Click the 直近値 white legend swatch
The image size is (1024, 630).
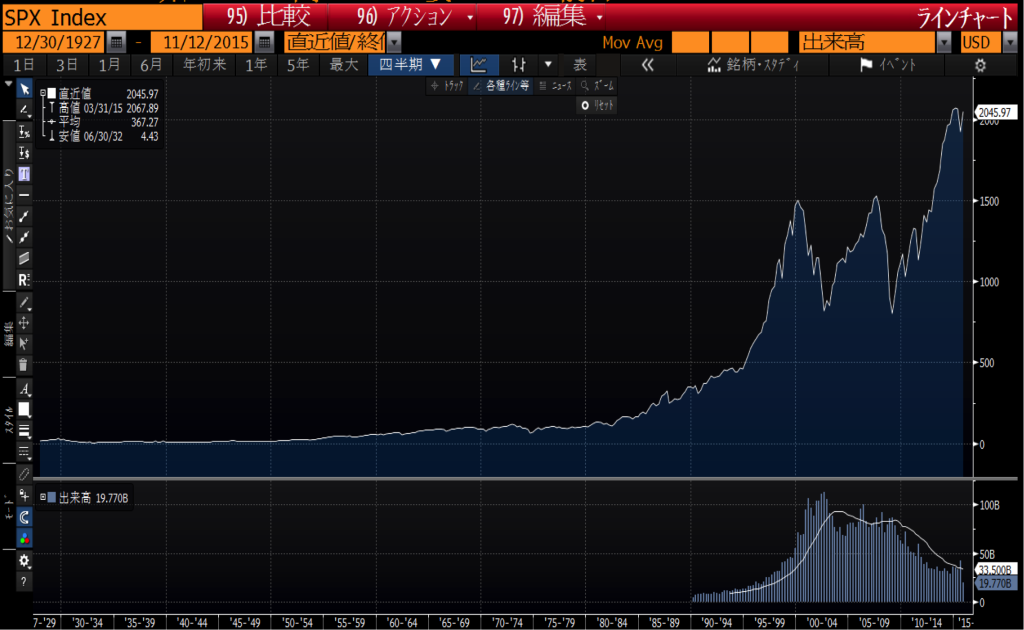(52, 93)
